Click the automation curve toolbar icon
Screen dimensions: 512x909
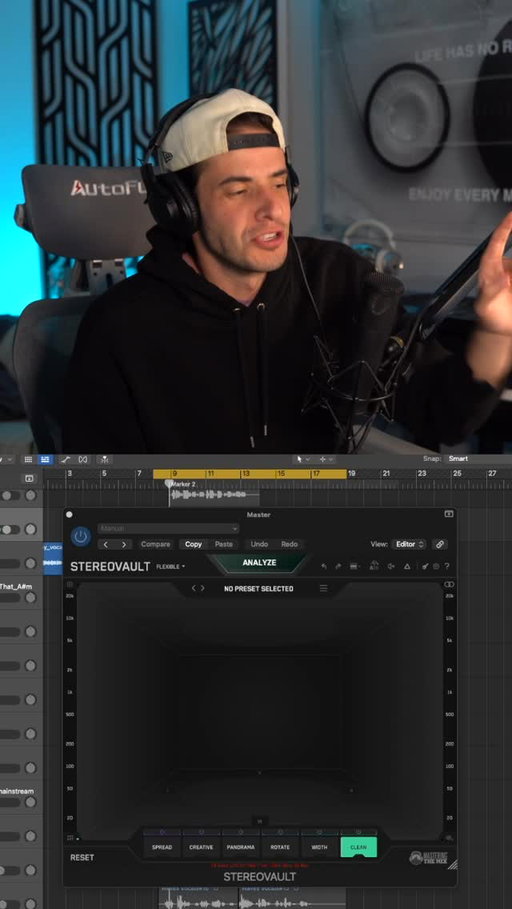click(65, 459)
